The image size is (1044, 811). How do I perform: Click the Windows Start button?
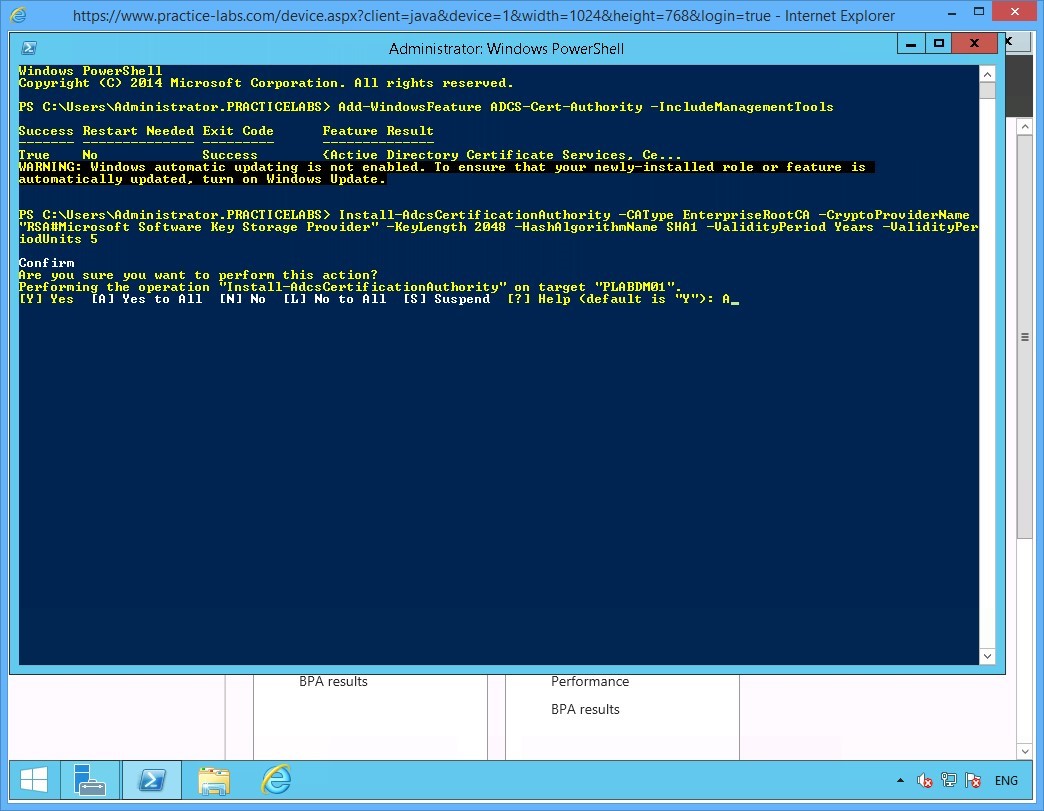(x=33, y=780)
